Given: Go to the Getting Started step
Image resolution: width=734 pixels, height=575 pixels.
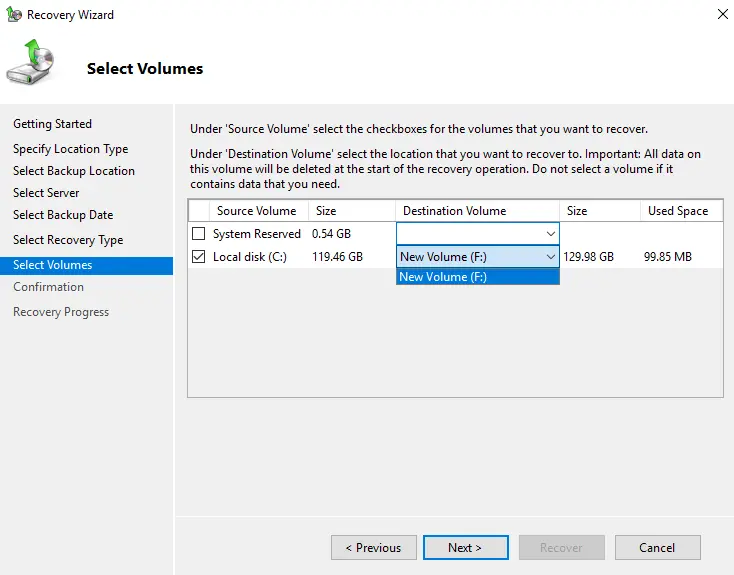Looking at the screenshot, I should [x=52, y=124].
